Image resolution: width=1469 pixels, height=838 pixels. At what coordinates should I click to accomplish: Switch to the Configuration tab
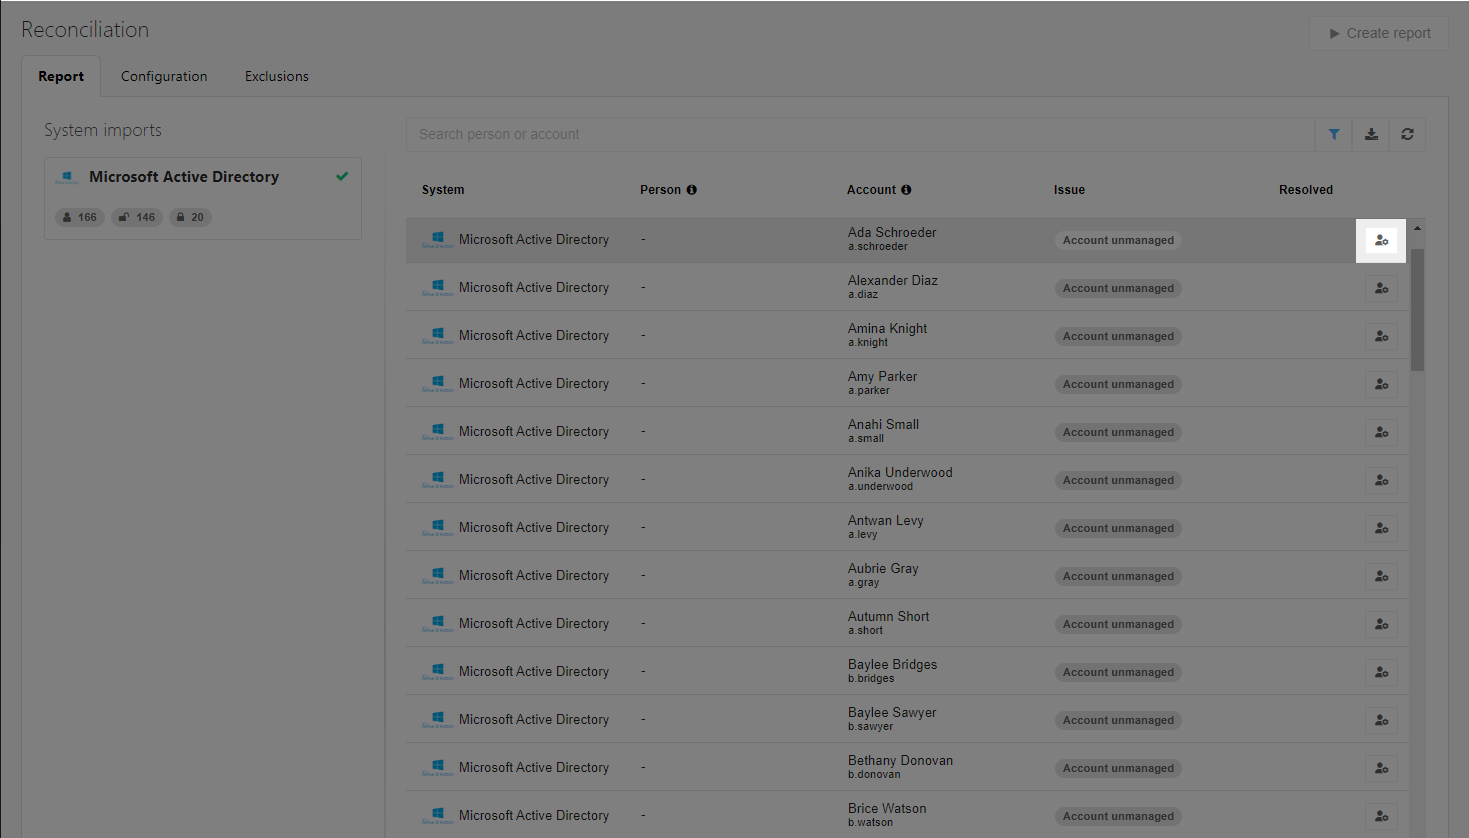tap(164, 76)
